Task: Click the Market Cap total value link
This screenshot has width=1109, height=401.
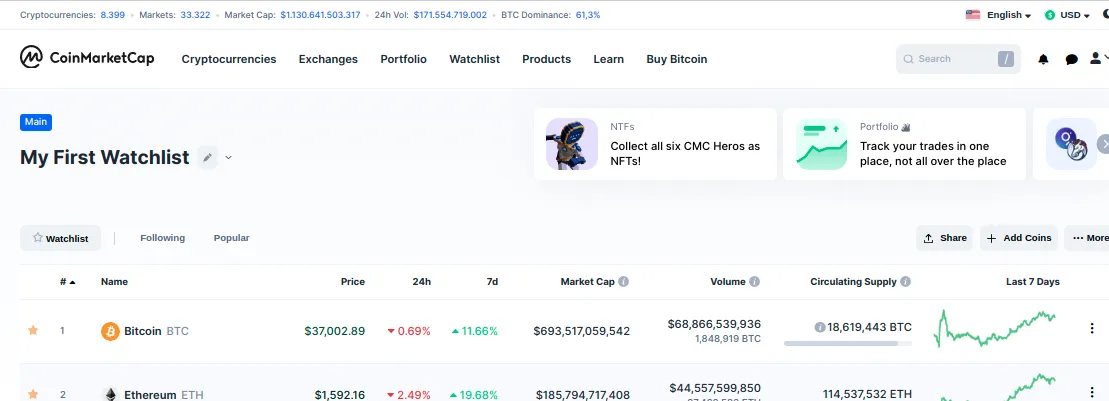Action: coord(320,14)
